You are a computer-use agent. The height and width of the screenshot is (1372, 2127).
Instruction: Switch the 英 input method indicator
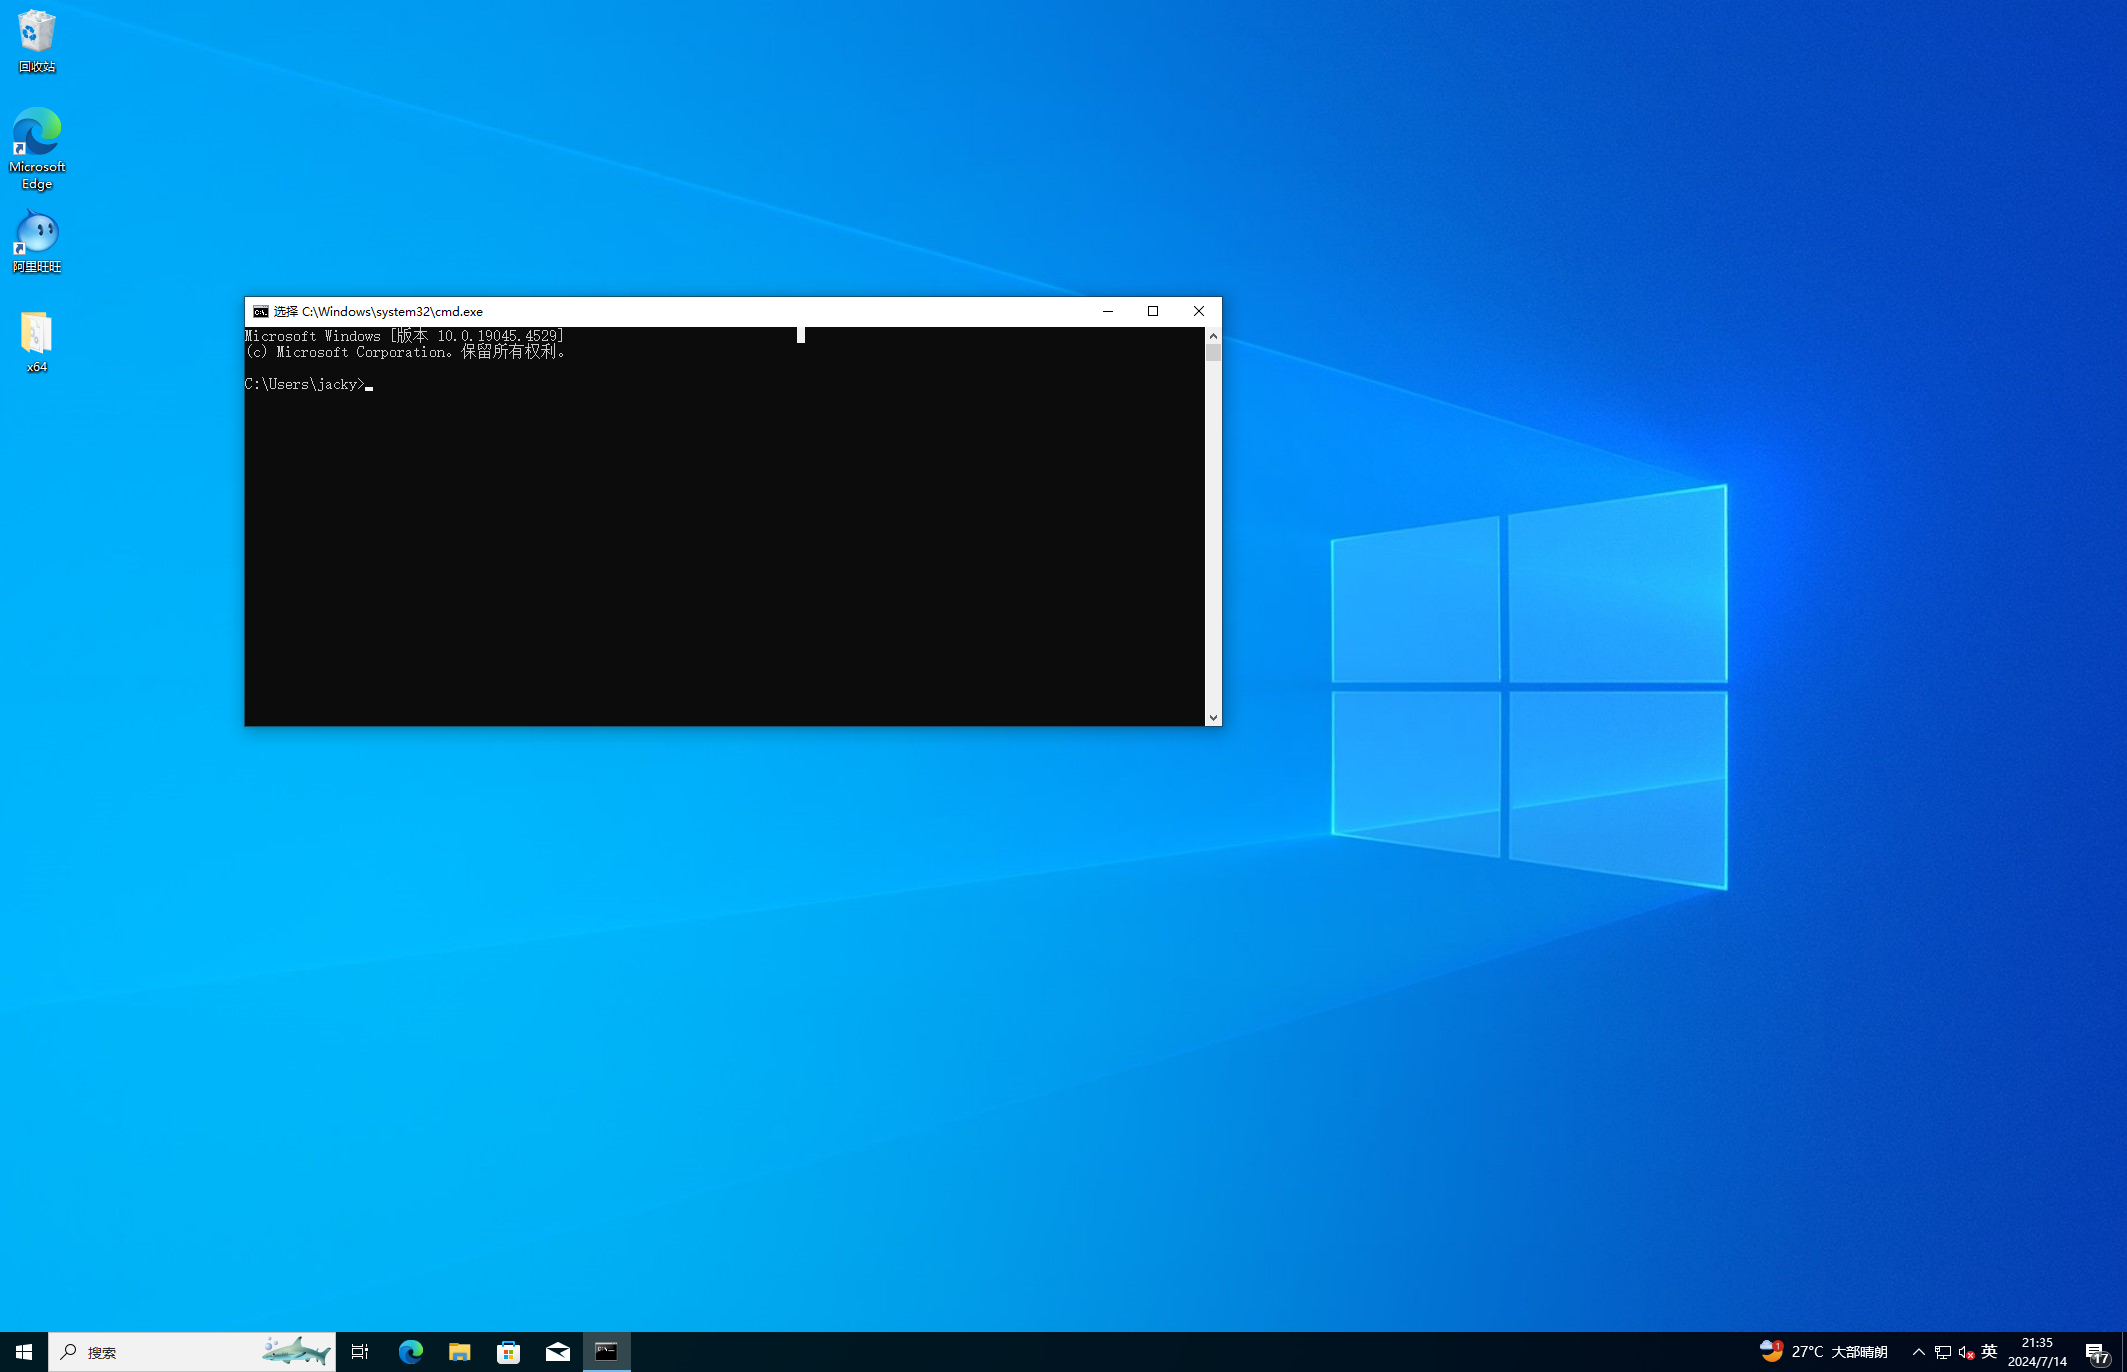click(1989, 1352)
